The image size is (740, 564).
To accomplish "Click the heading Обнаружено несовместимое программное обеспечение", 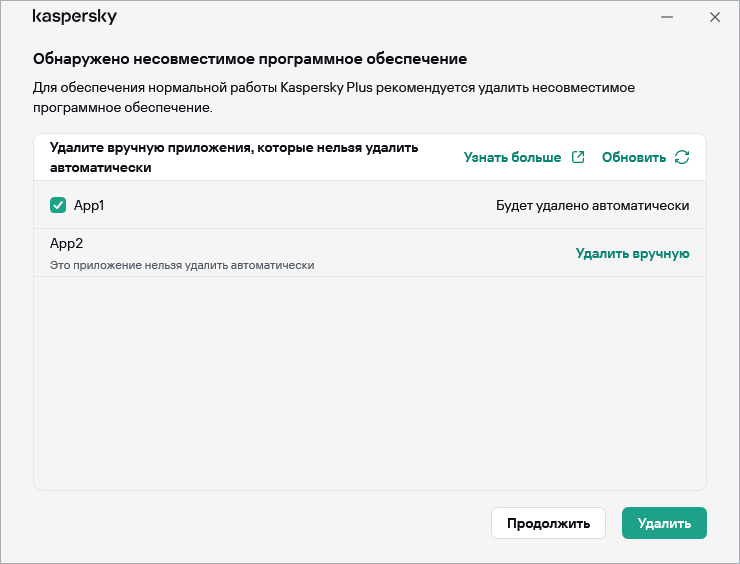I will coord(250,60).
